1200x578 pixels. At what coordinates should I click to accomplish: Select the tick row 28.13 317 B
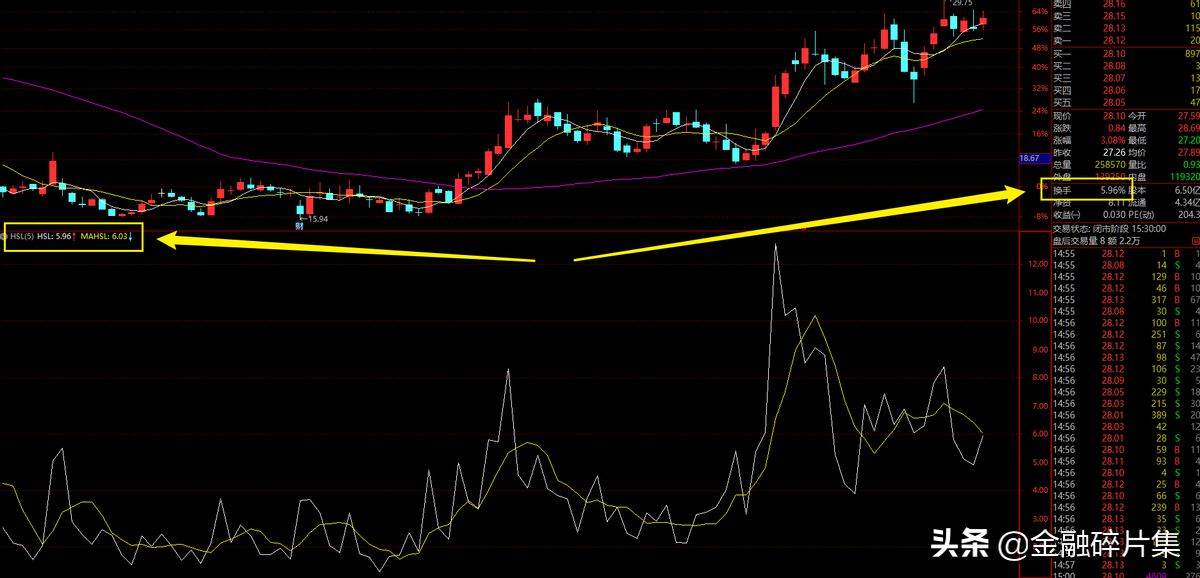tap(1125, 299)
